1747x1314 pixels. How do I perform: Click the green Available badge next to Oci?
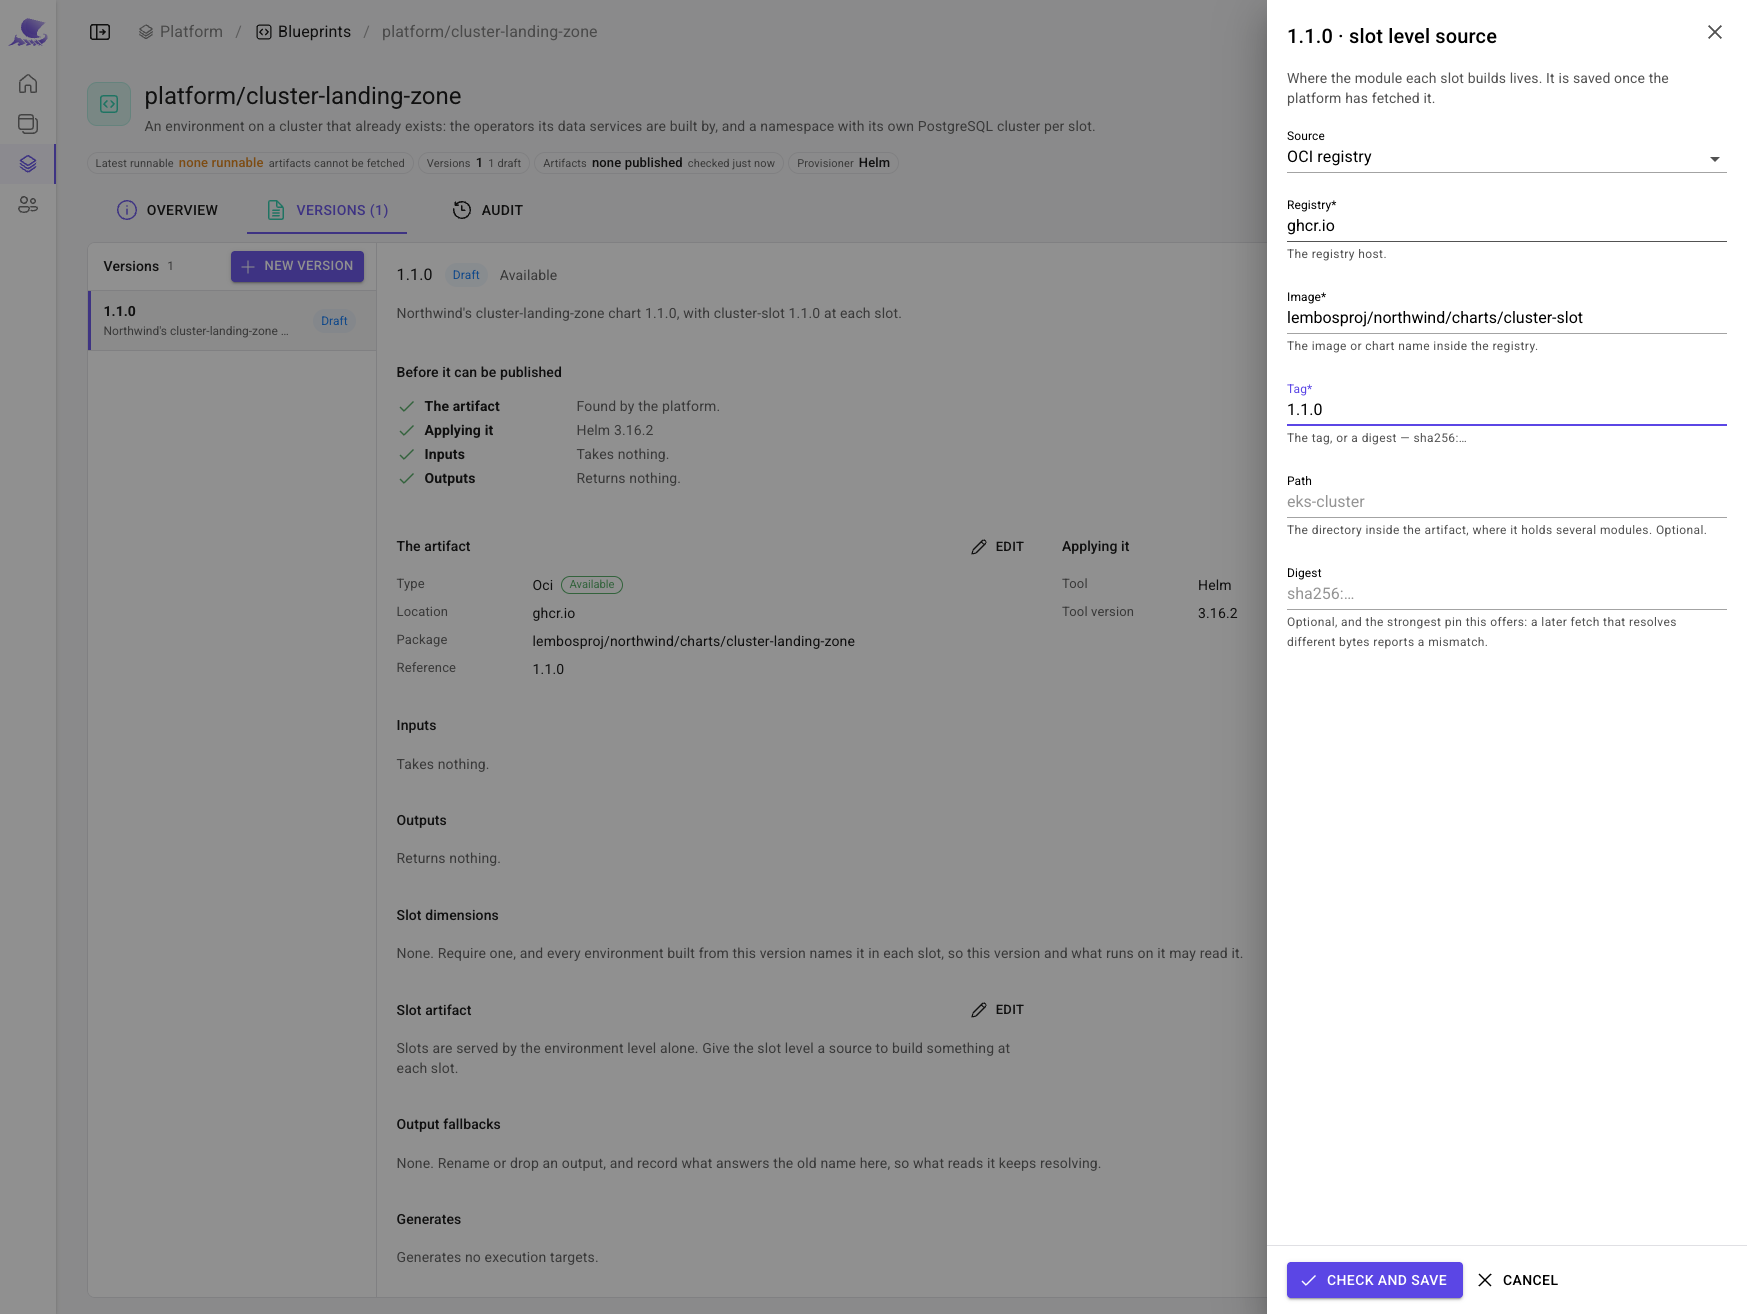pos(592,585)
